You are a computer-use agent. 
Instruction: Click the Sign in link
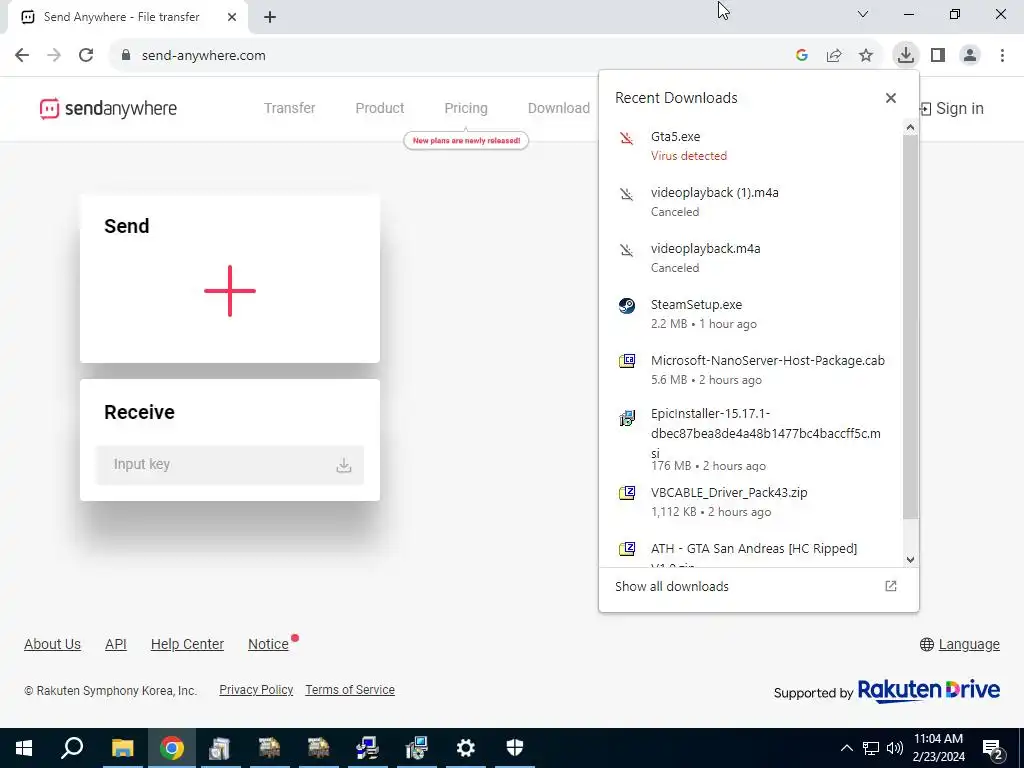tap(951, 109)
